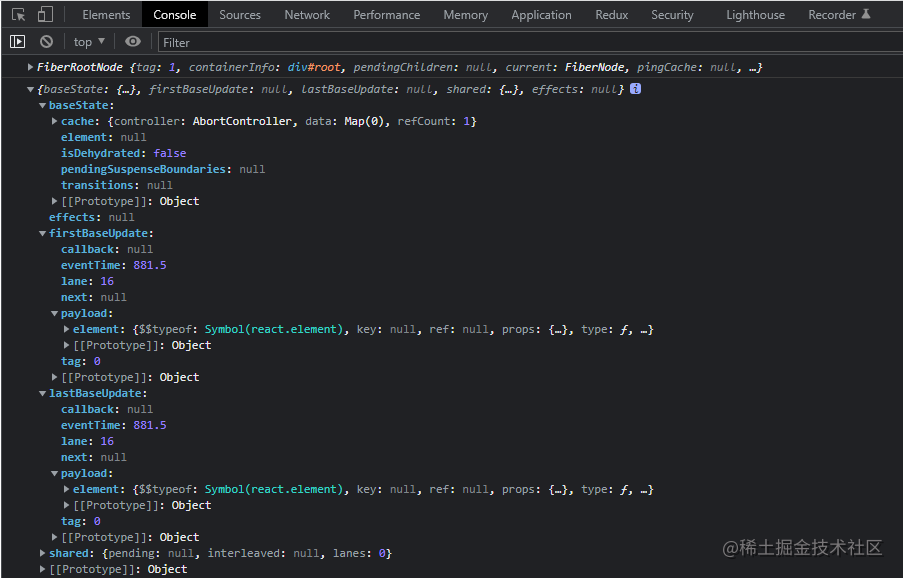This screenshot has width=903, height=578.
Task: Open the Memory tab
Action: point(465,15)
